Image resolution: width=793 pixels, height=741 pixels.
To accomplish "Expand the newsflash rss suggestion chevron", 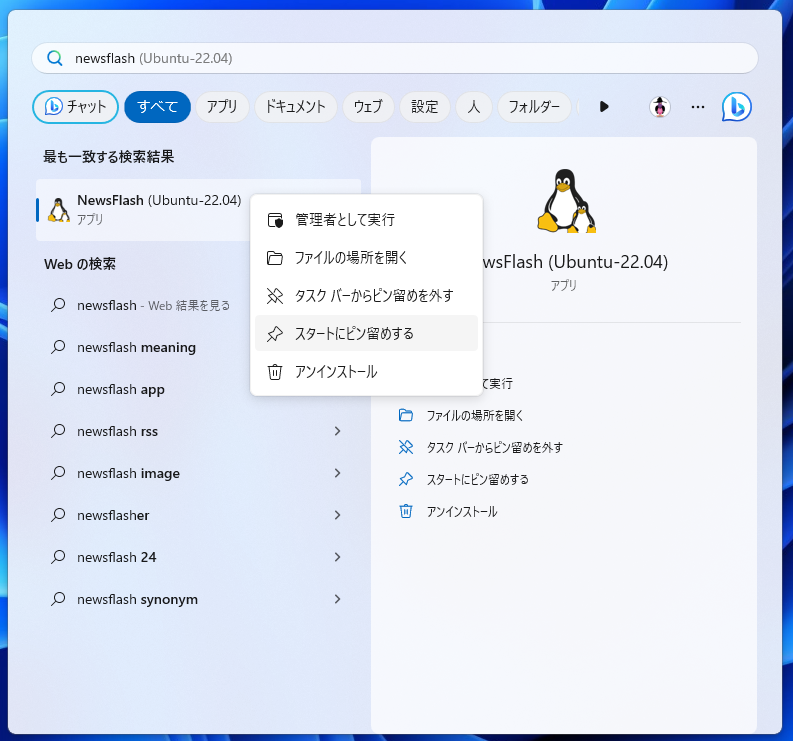I will tap(337, 431).
